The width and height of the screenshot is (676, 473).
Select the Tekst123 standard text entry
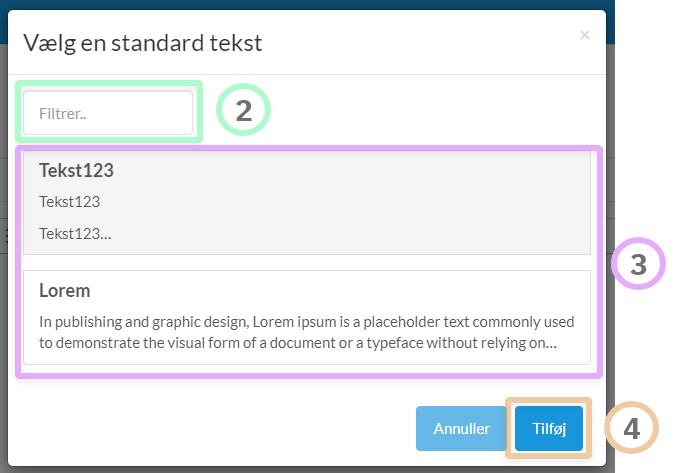point(307,203)
